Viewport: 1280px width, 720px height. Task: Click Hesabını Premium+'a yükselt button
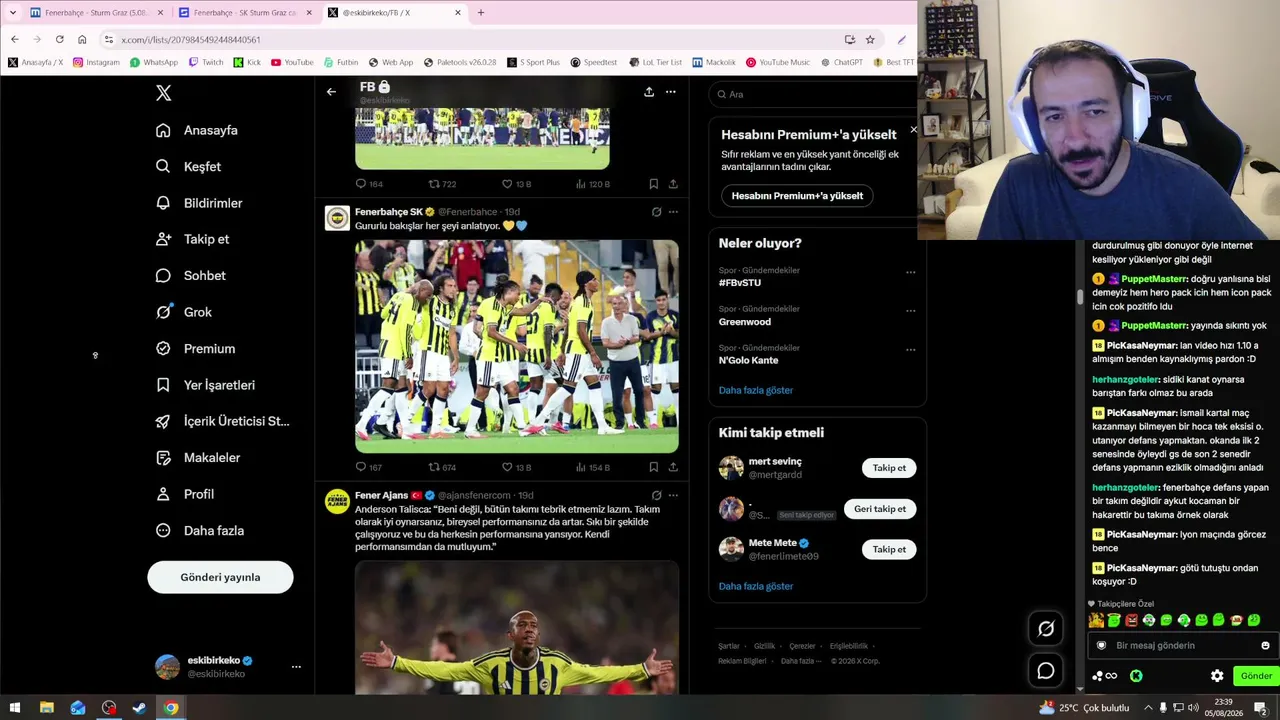797,196
